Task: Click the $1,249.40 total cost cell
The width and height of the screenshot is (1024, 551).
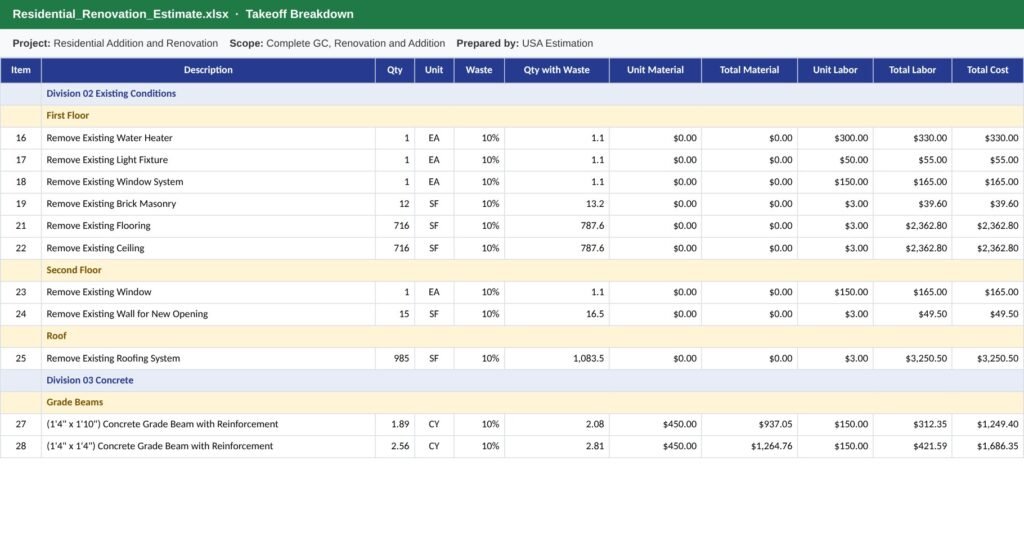Action: 987,424
